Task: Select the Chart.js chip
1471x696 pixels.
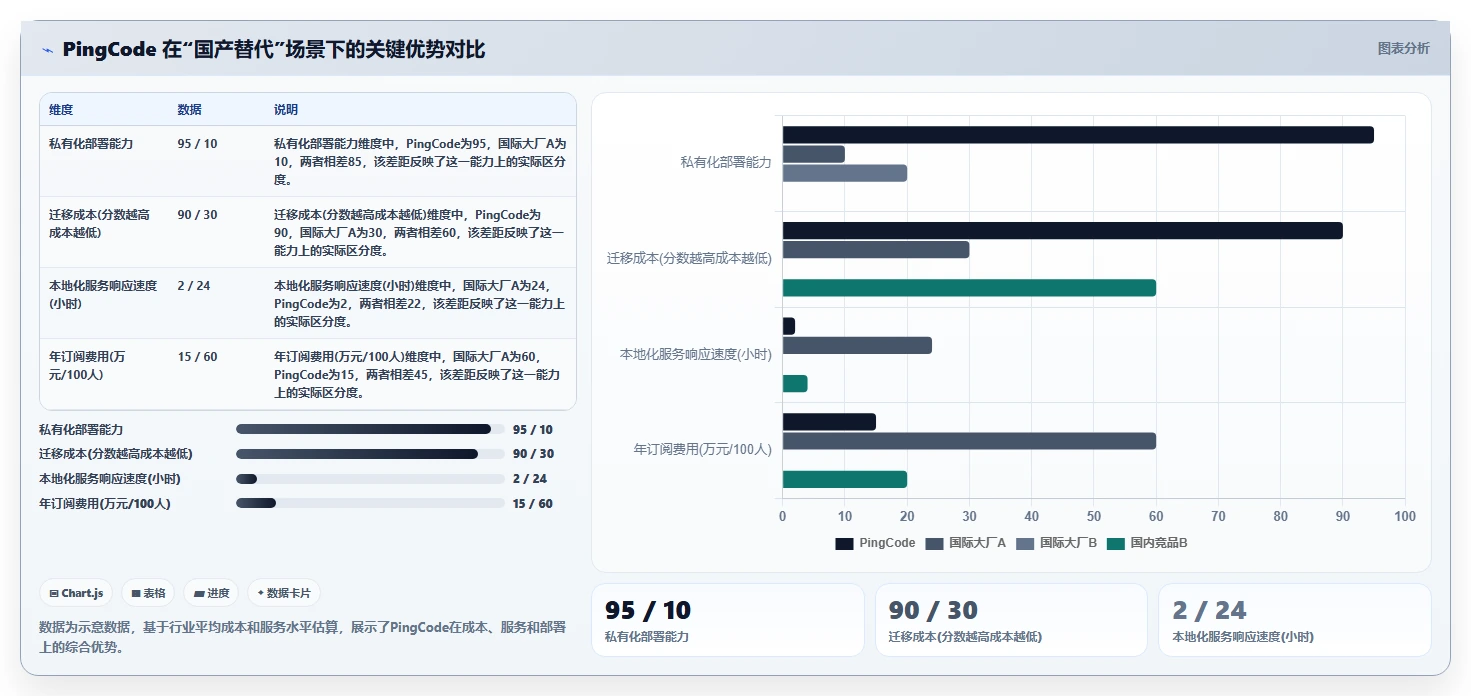Action: tap(77, 593)
